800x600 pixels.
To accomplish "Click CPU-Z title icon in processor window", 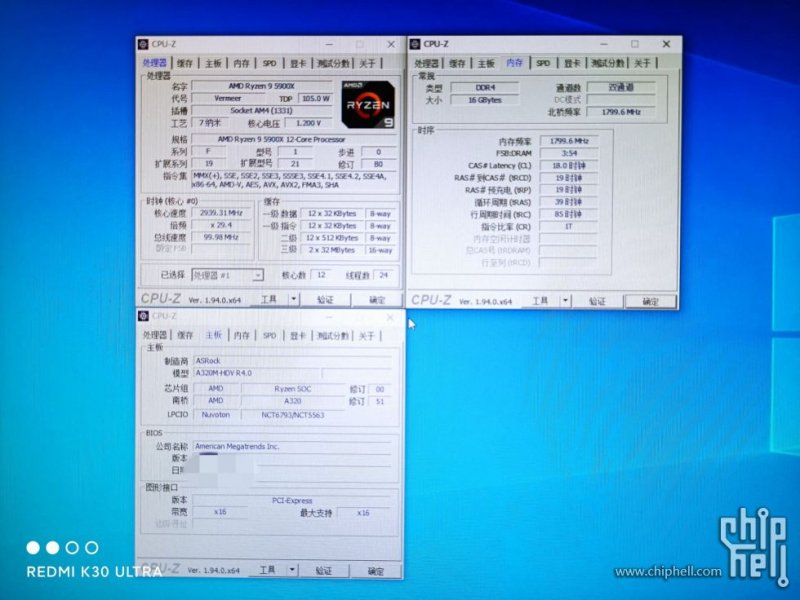I will (x=144, y=45).
